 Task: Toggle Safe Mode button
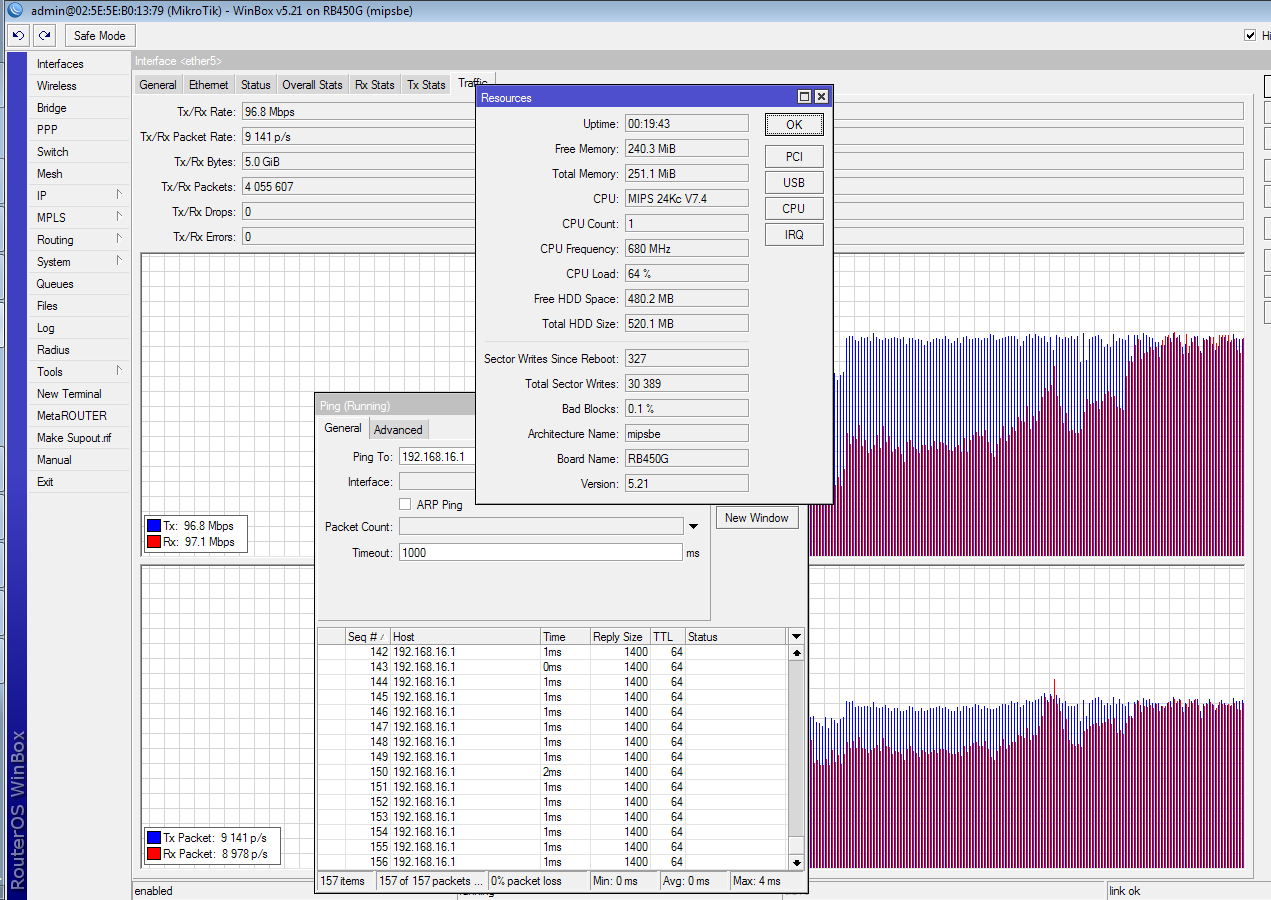[x=100, y=35]
